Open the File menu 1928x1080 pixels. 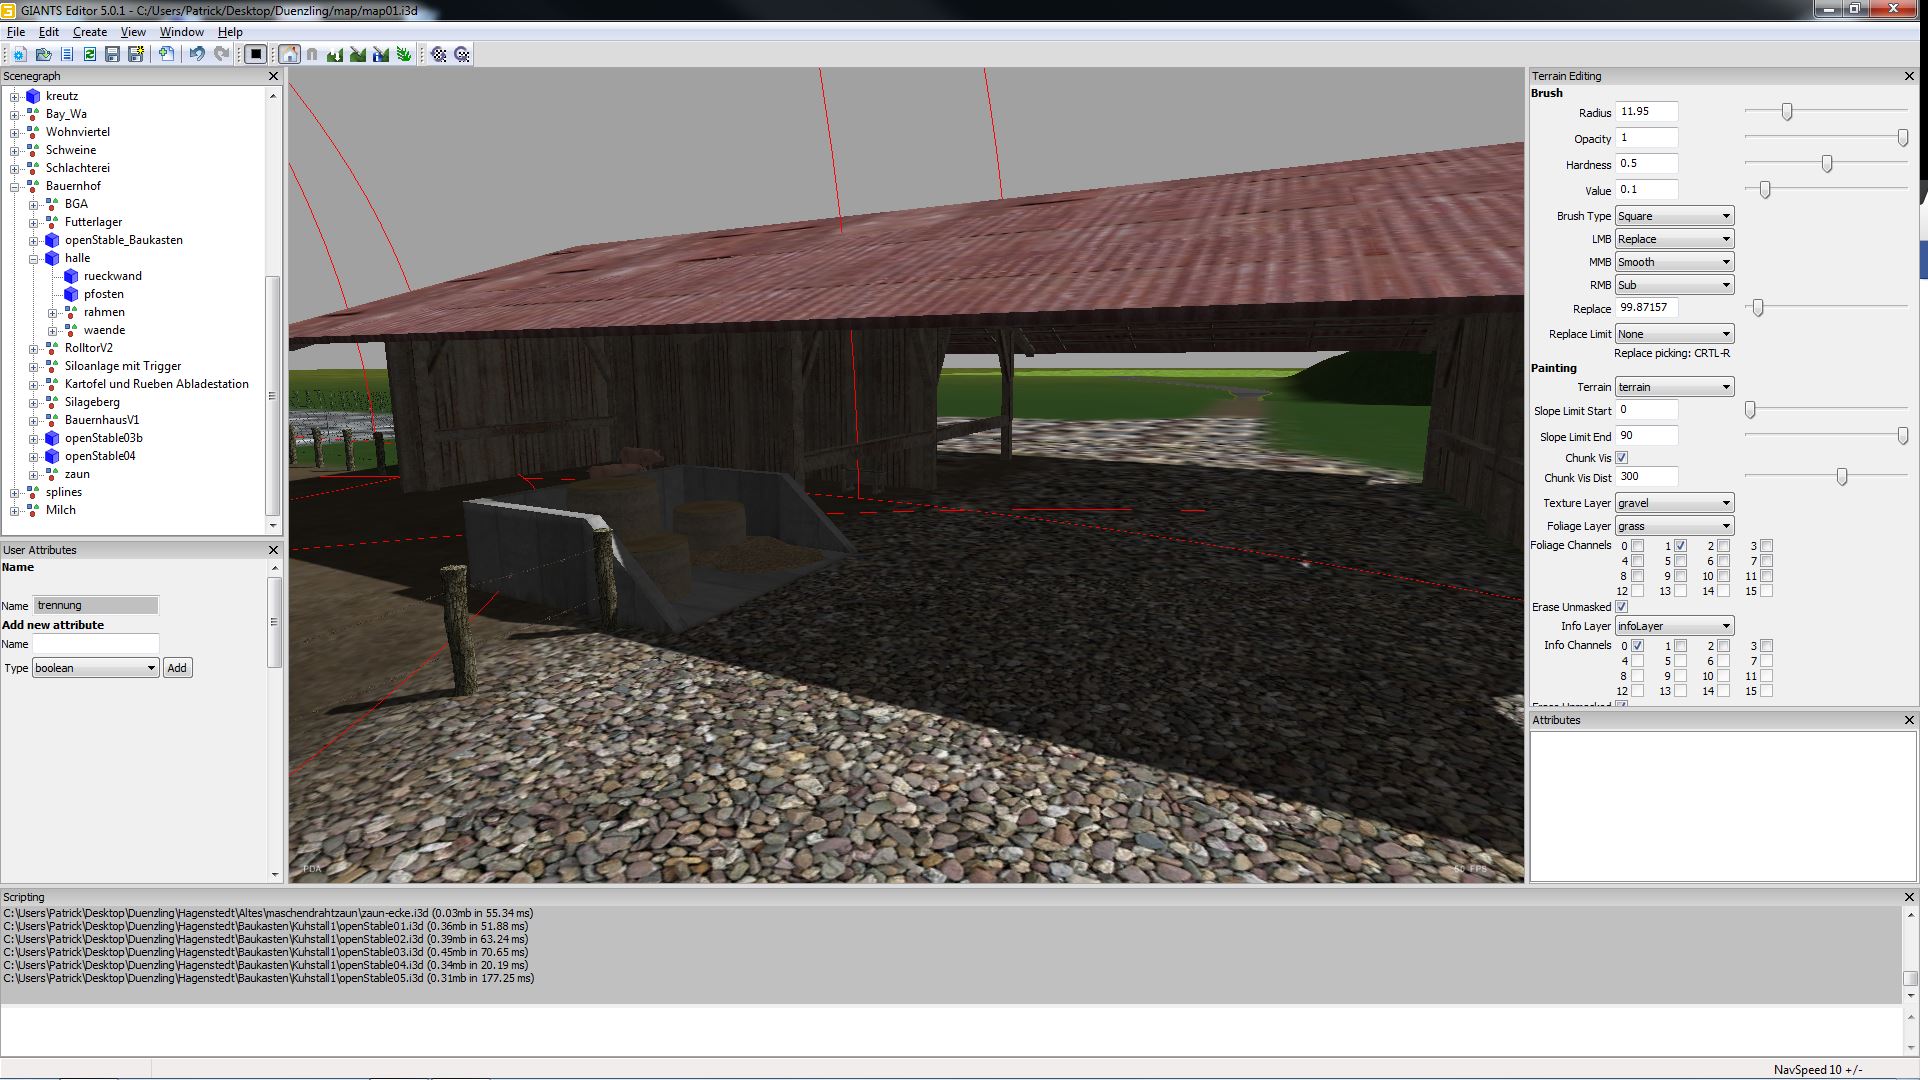16,32
